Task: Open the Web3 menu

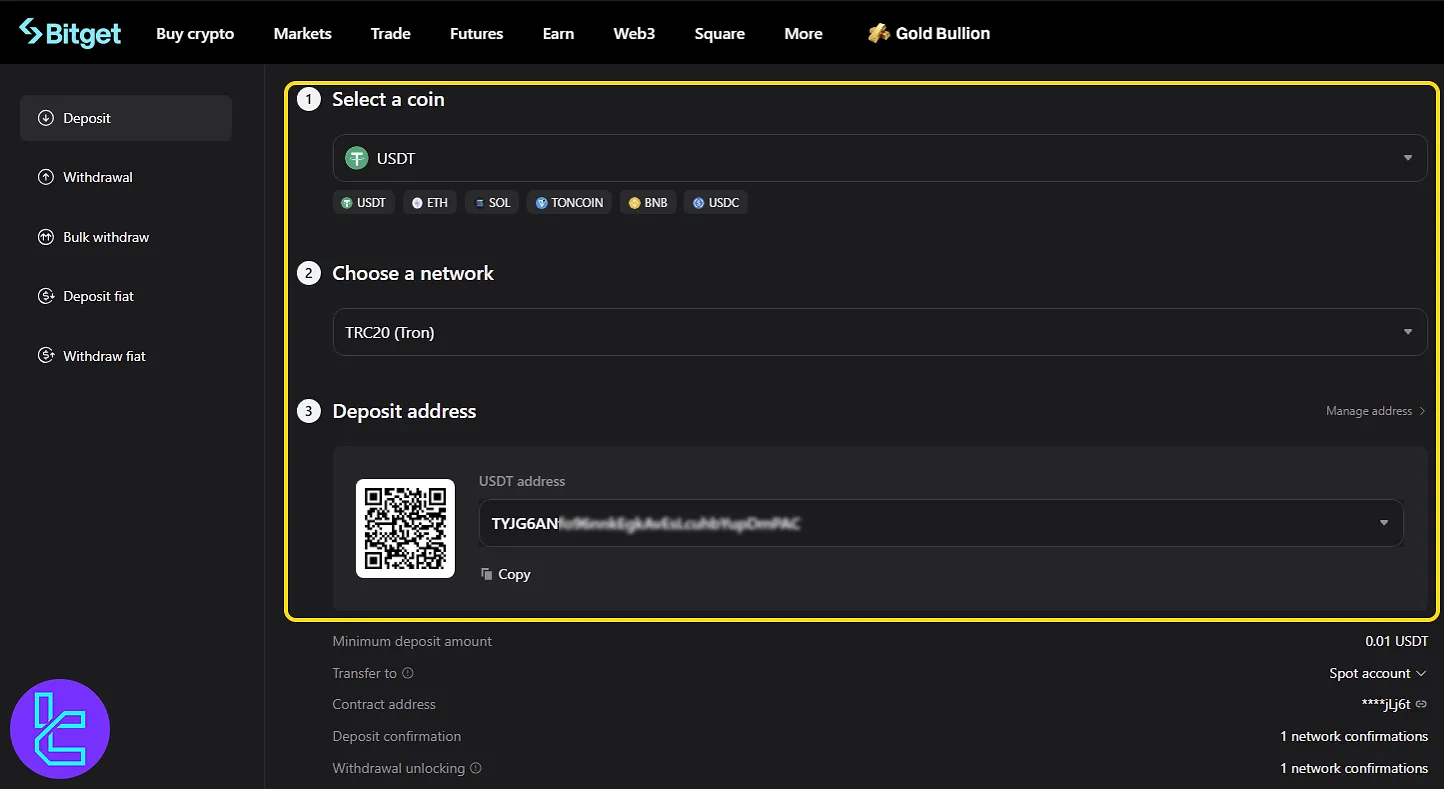Action: click(634, 33)
